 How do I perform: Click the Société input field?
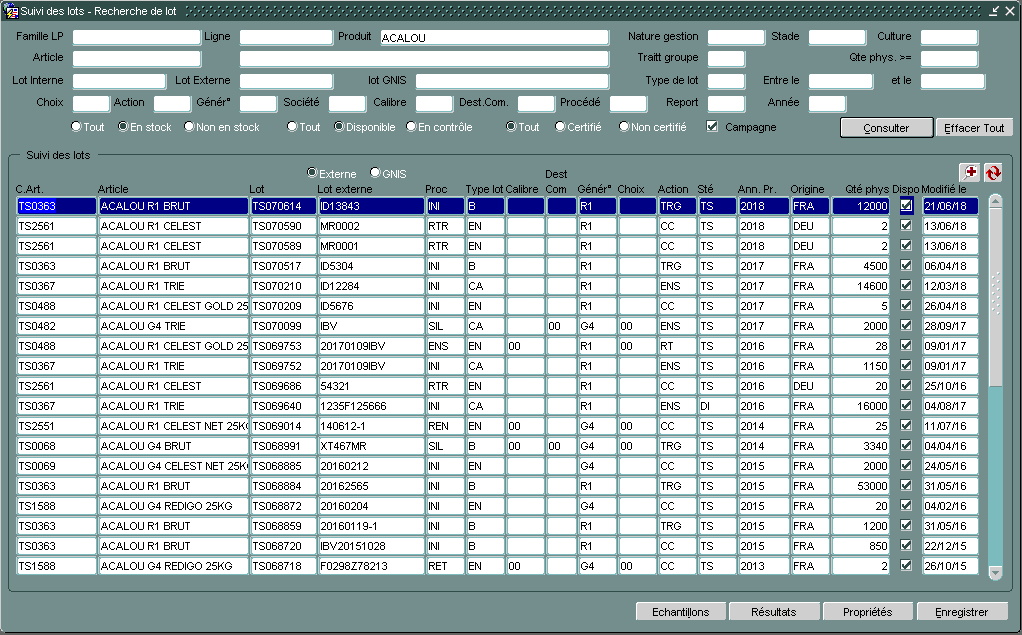[347, 103]
